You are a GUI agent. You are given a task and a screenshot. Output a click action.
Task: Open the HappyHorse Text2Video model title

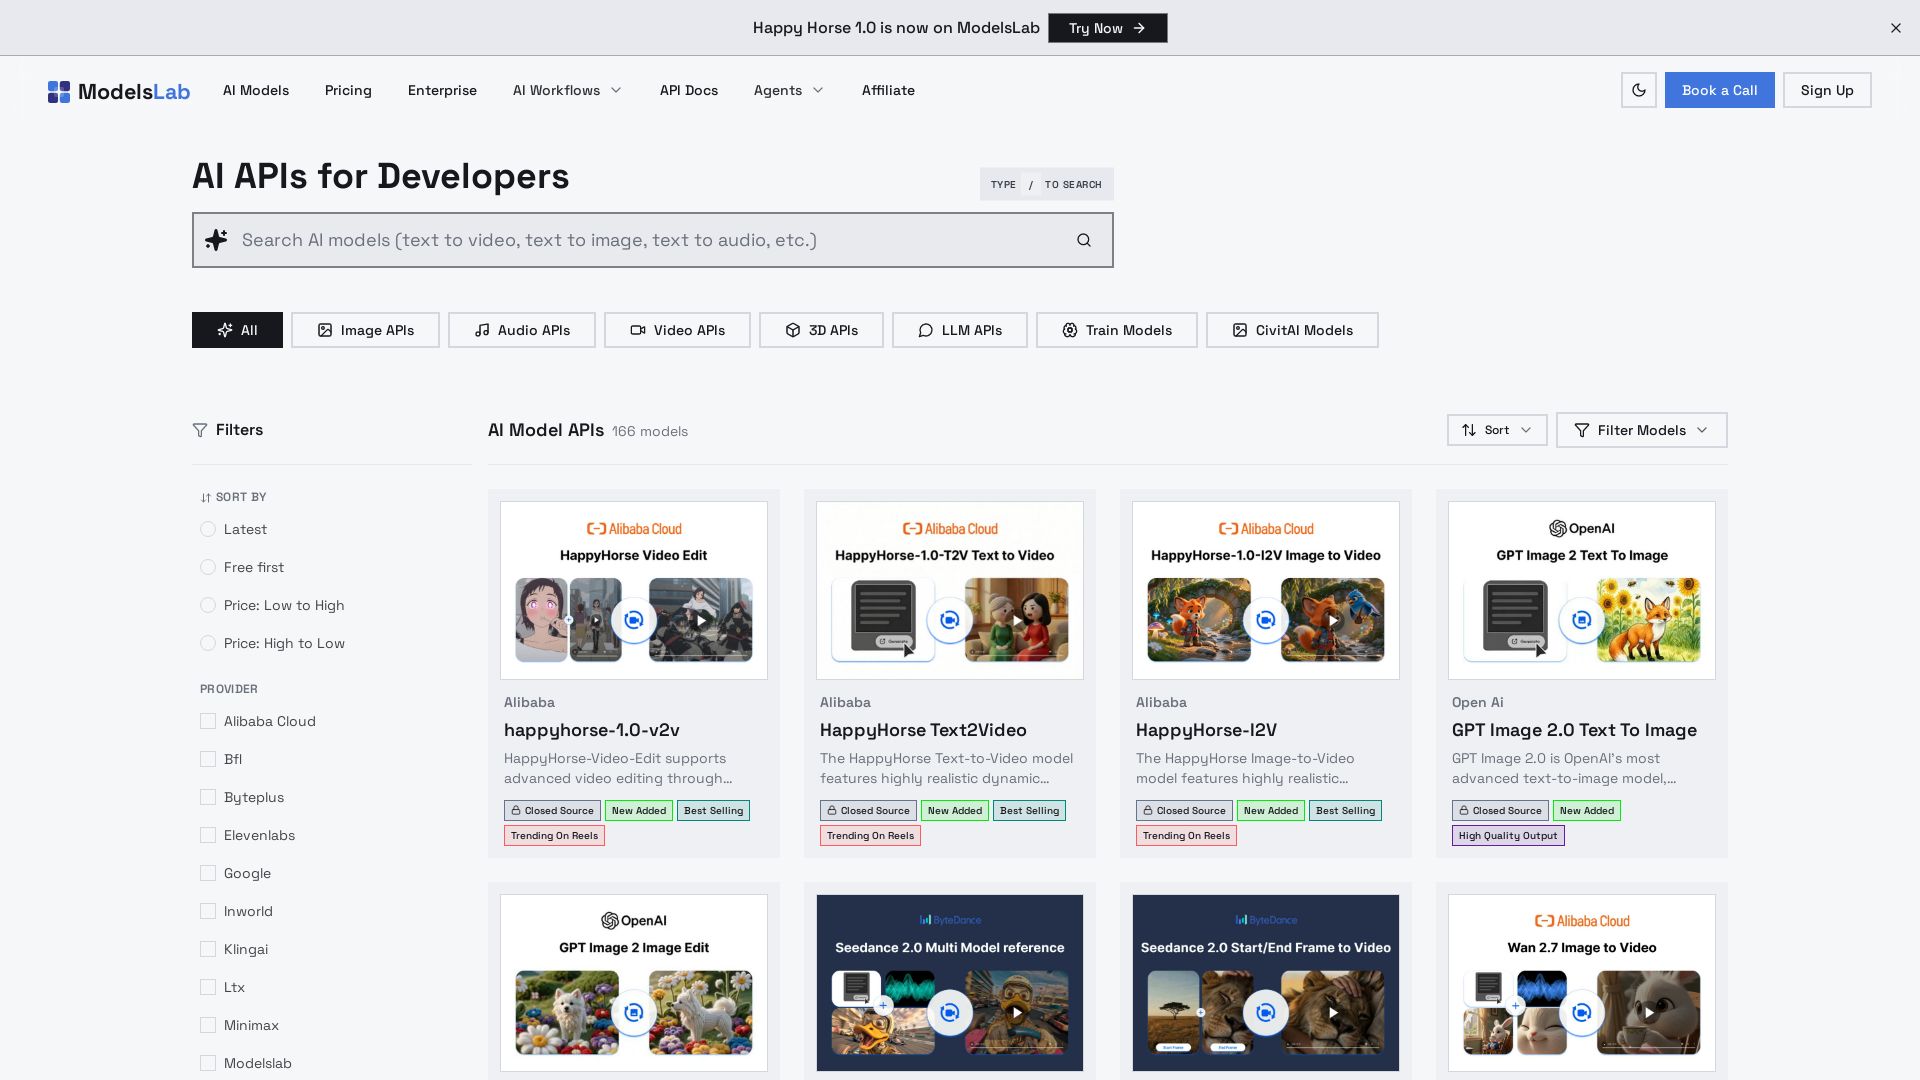pos(923,730)
